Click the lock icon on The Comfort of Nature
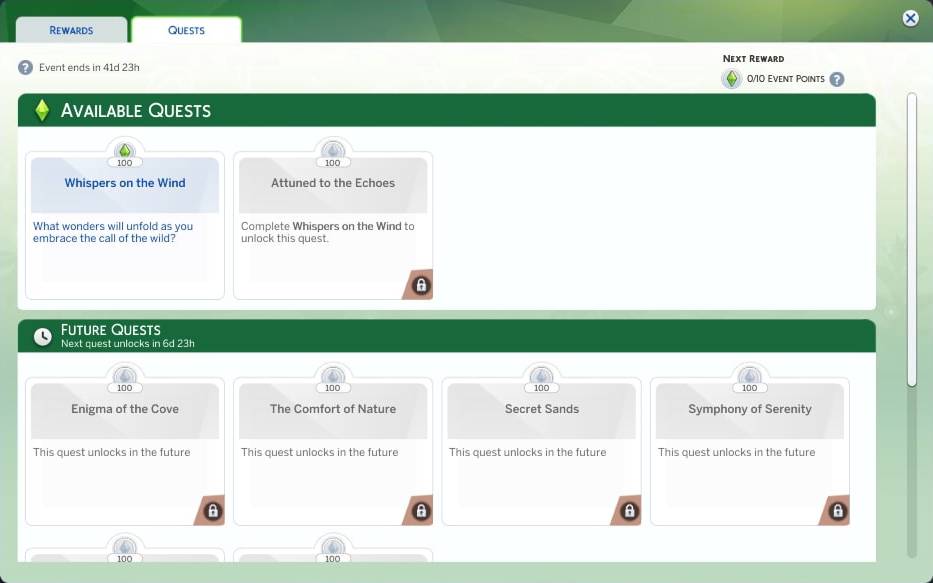The height and width of the screenshot is (583, 933). click(421, 511)
